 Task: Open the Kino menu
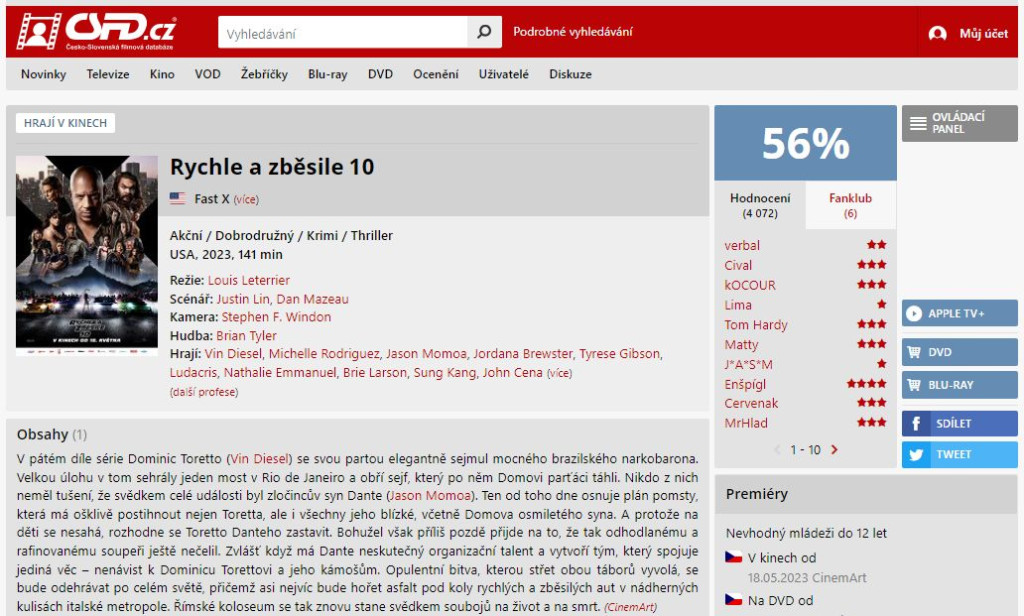[162, 74]
